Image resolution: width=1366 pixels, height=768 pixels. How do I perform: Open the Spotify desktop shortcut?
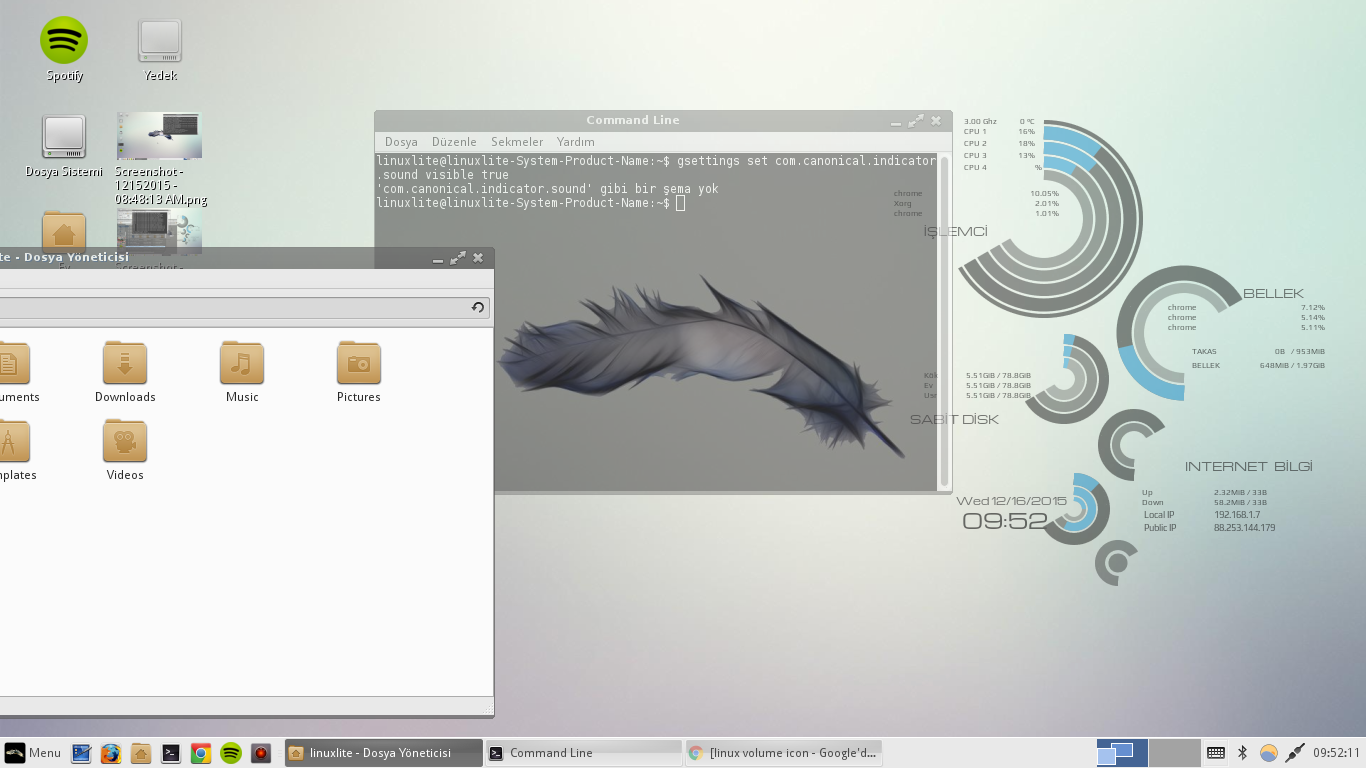[64, 49]
